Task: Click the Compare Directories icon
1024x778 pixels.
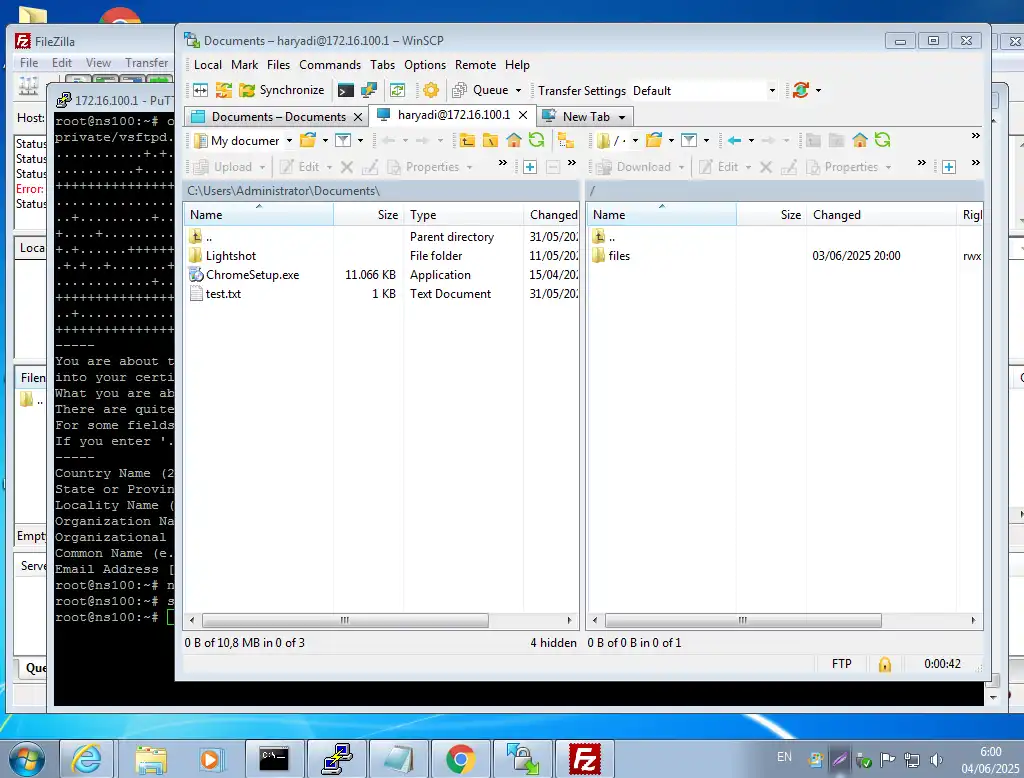Action: (x=200, y=90)
